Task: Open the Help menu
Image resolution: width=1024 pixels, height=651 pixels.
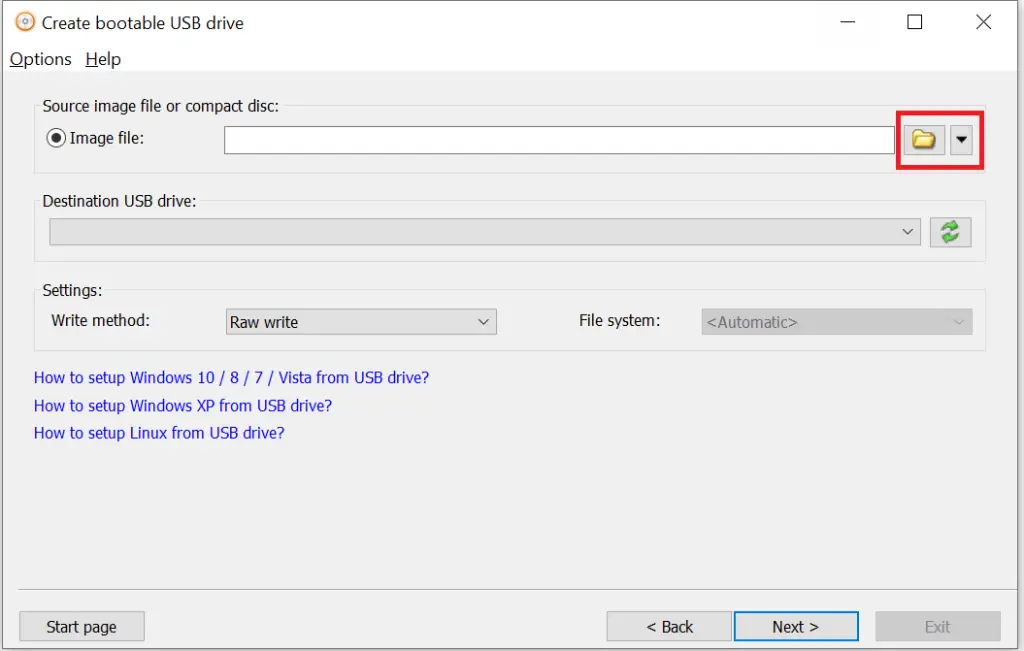Action: pos(102,59)
